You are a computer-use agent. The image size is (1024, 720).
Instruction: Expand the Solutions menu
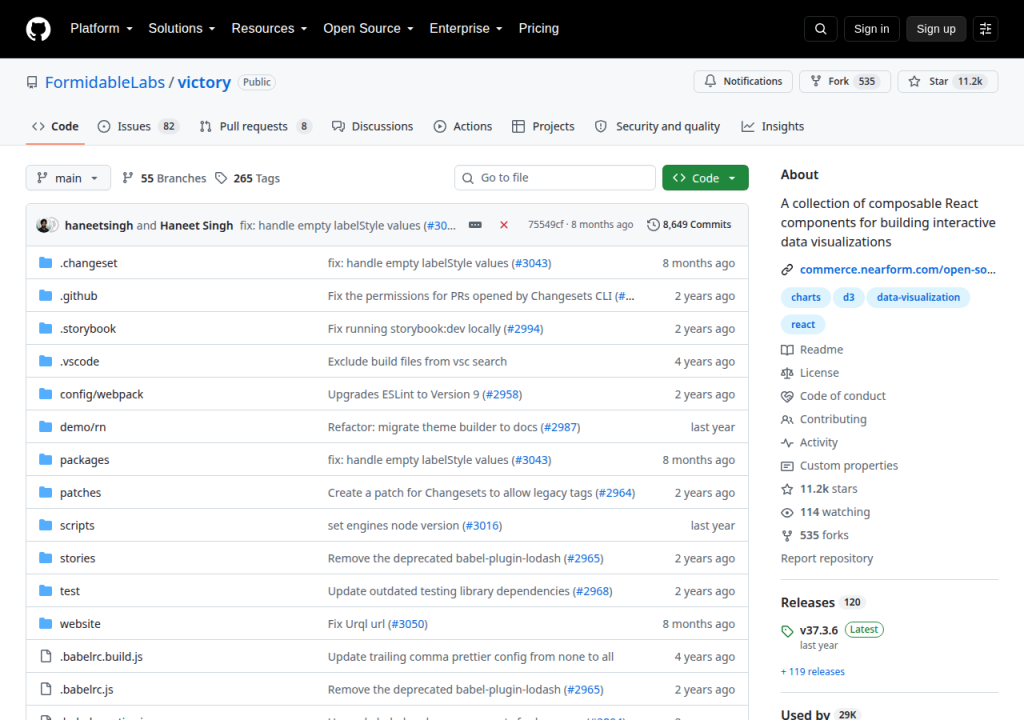click(x=182, y=29)
